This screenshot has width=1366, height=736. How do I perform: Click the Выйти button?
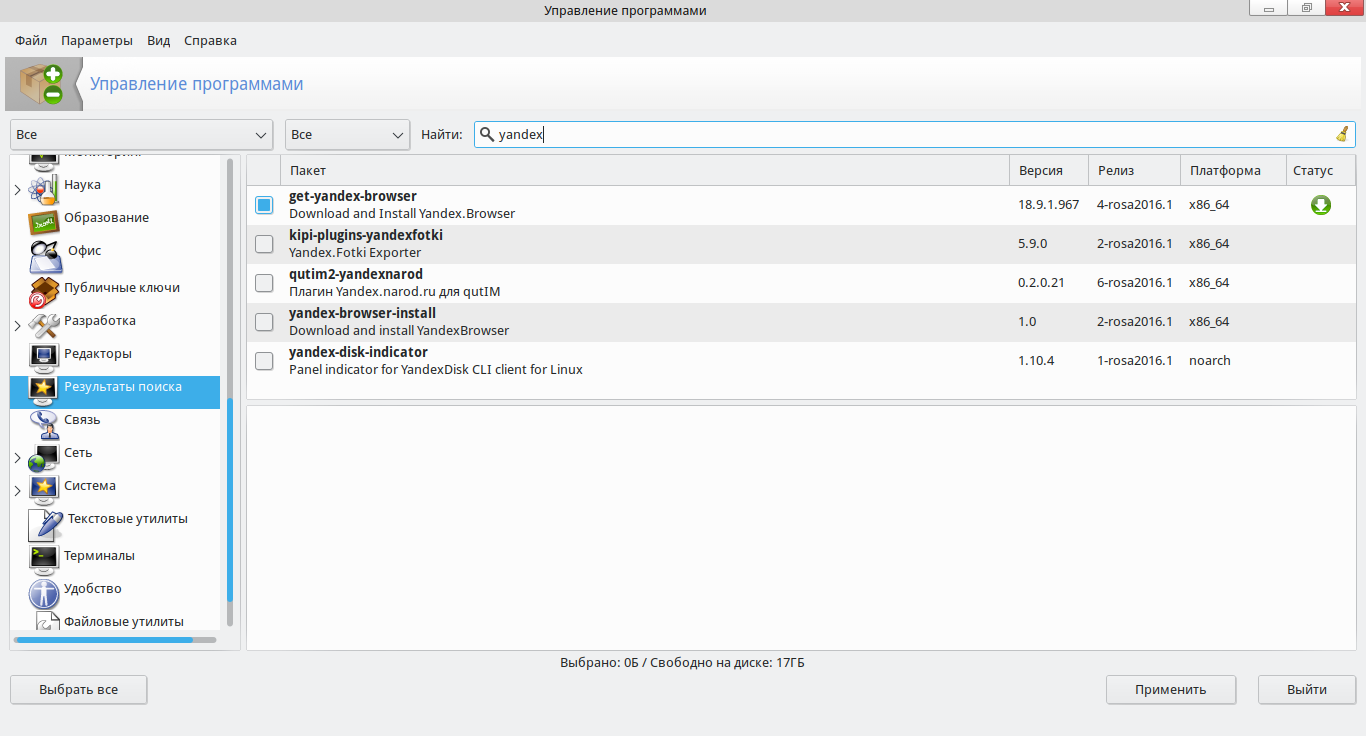(1307, 690)
